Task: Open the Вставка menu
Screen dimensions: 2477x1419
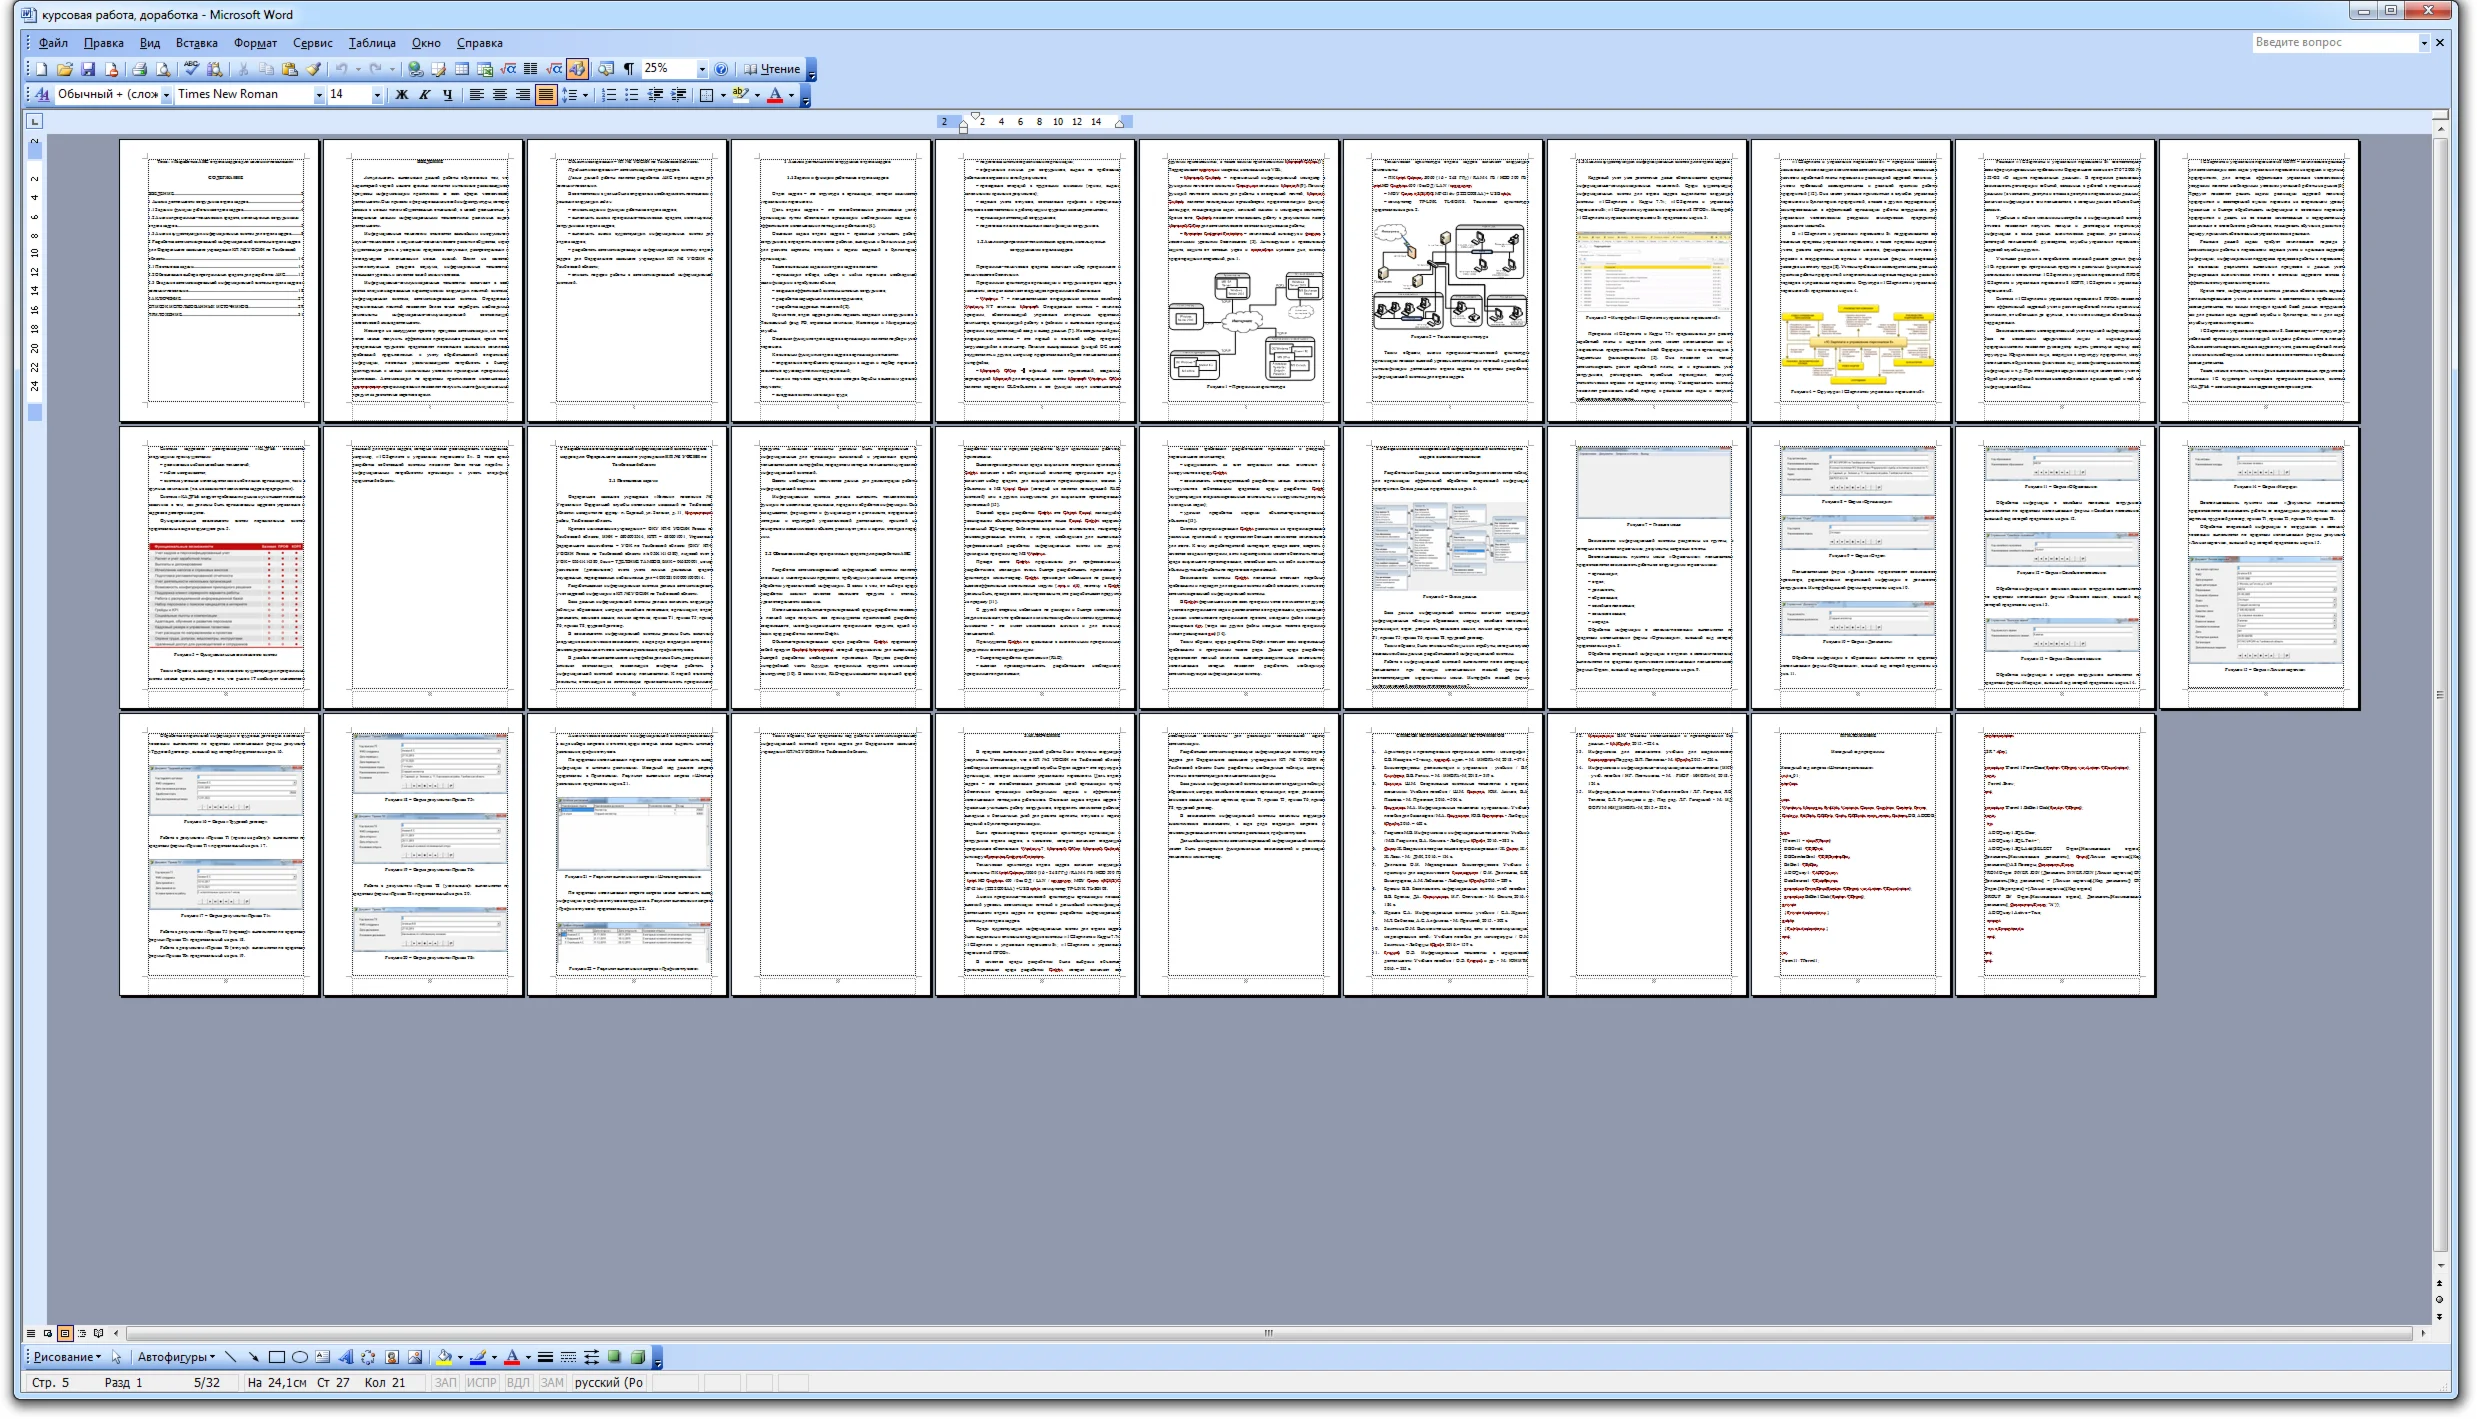Action: [196, 43]
